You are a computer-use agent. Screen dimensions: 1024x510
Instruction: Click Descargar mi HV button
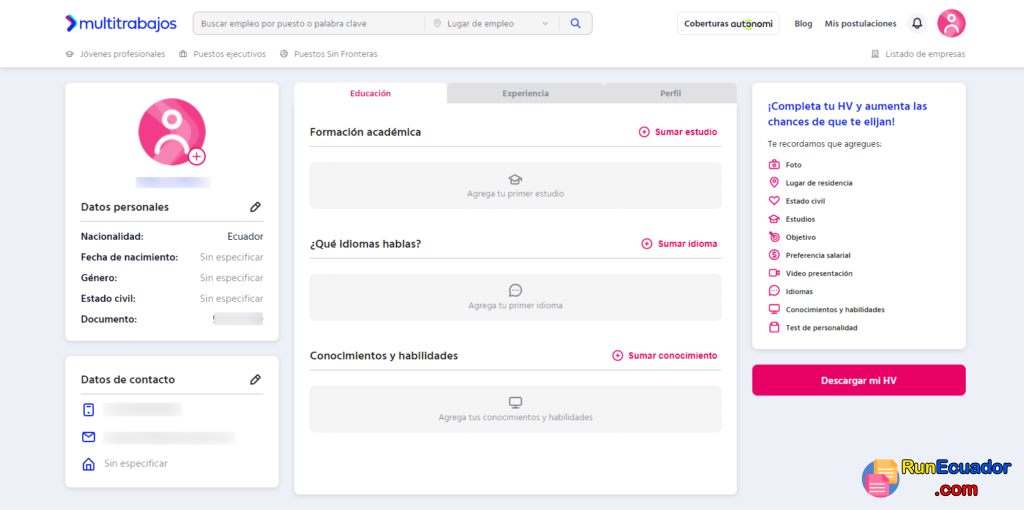[x=859, y=380]
